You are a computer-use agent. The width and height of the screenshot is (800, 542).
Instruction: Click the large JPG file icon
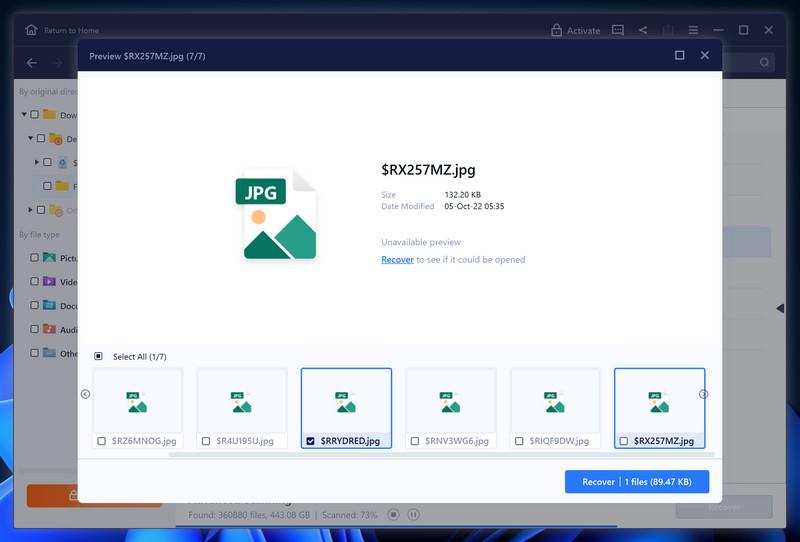pyautogui.click(x=276, y=215)
